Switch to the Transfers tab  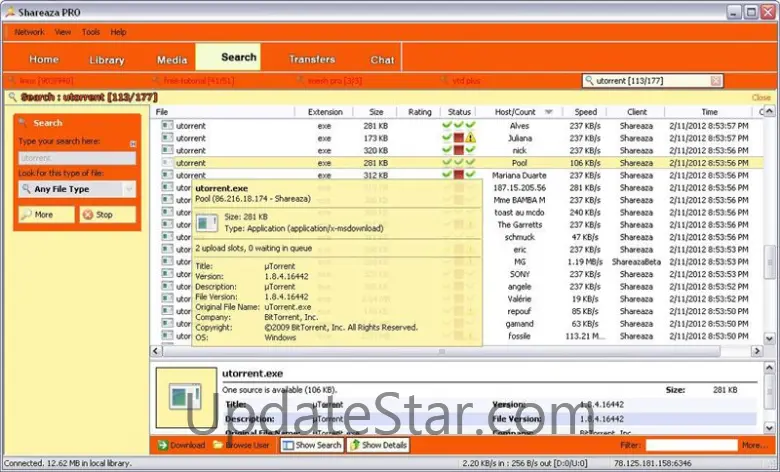pos(312,59)
